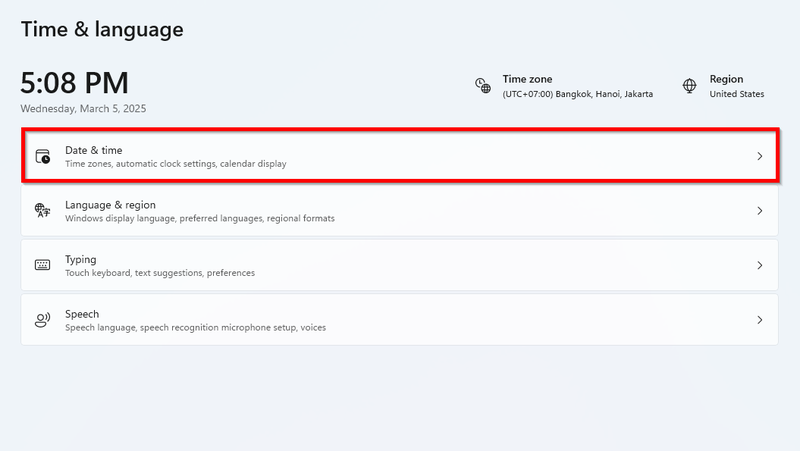Open Language & region settings

click(x=399, y=211)
